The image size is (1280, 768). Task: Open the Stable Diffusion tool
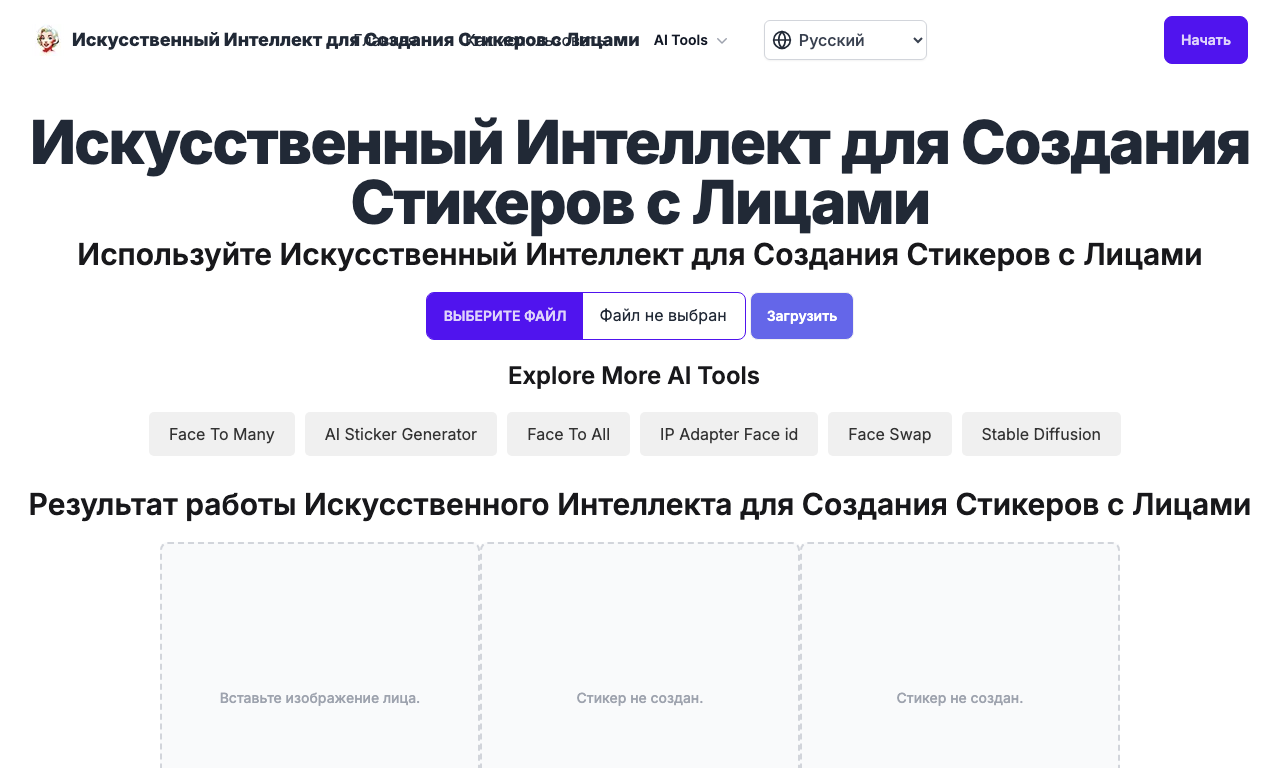click(x=1041, y=434)
